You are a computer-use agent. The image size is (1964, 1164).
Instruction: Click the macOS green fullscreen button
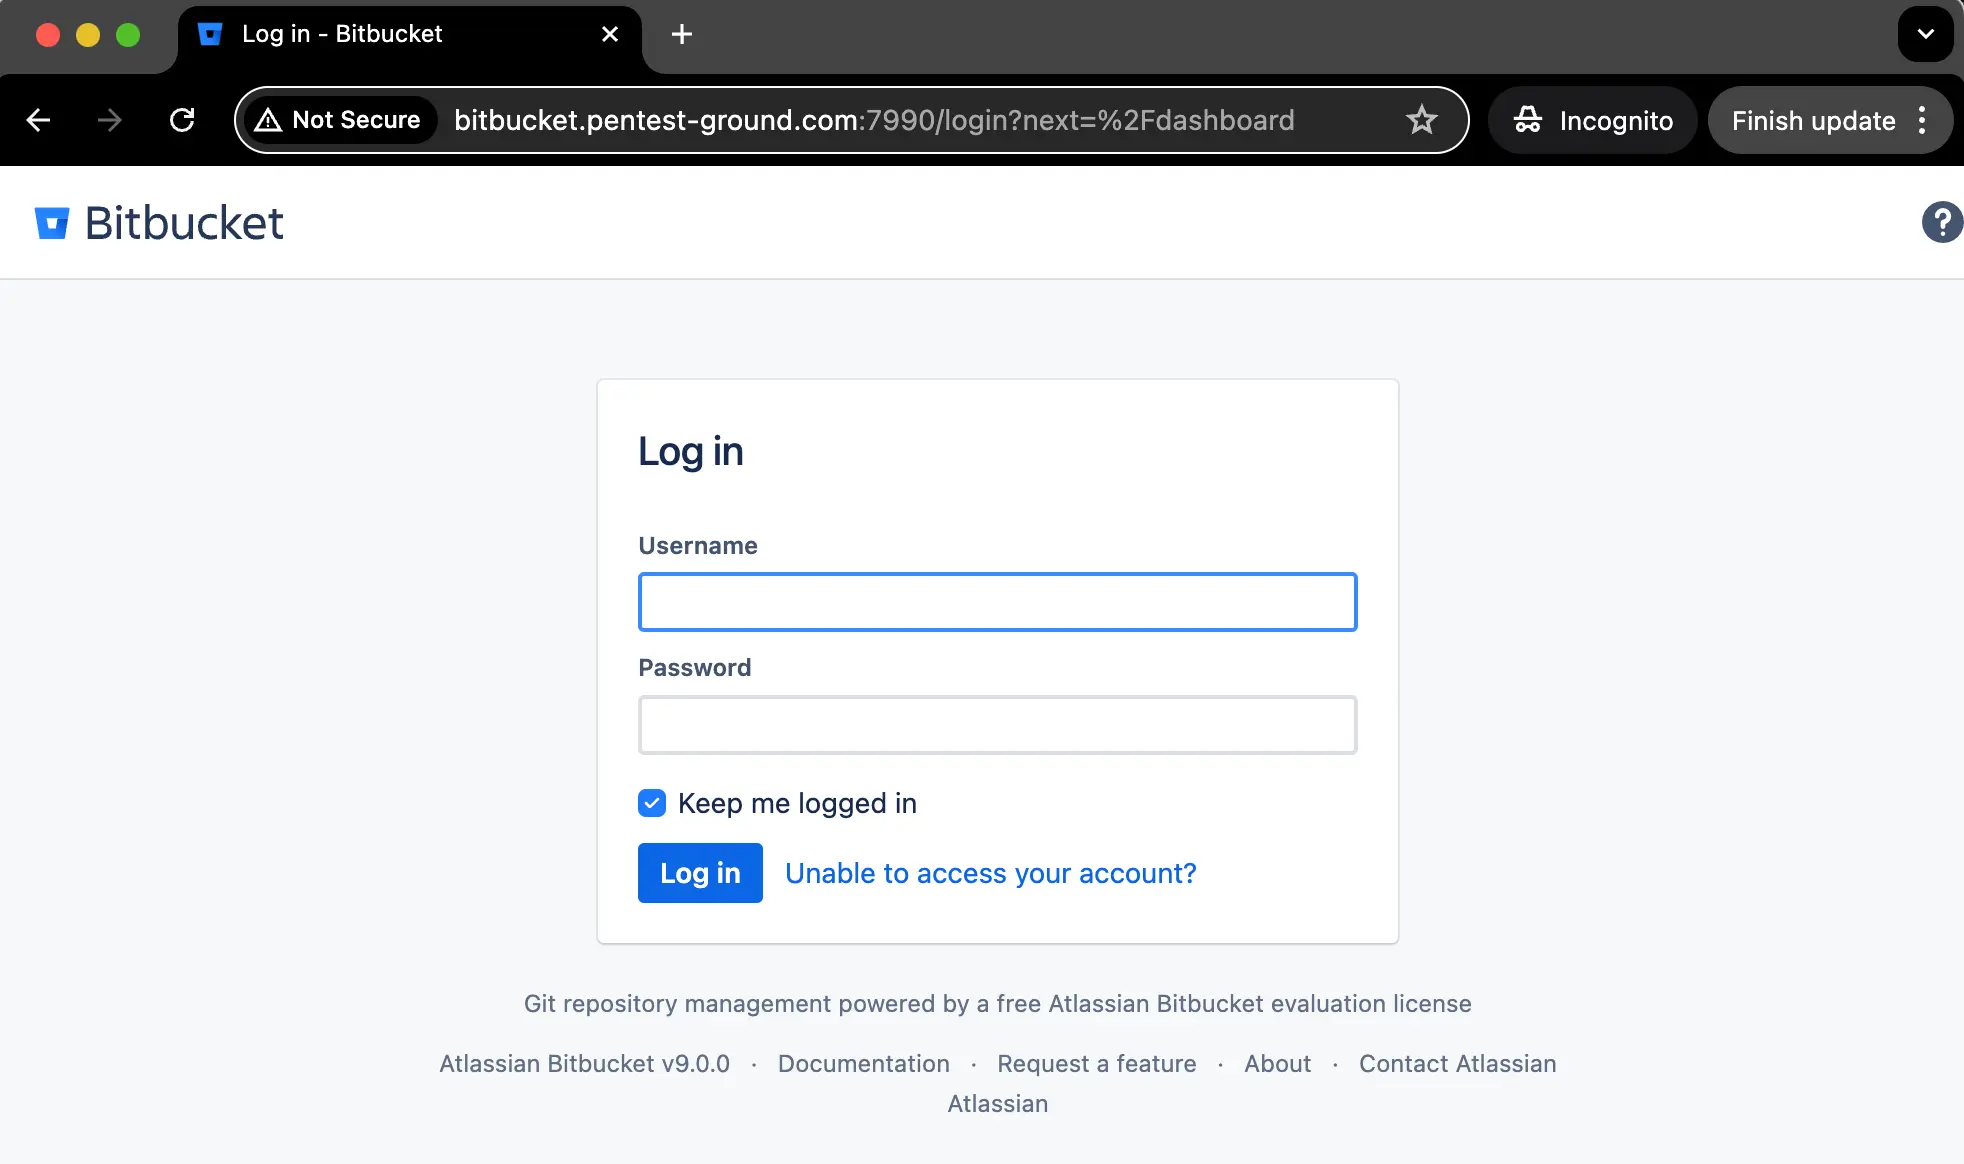[128, 35]
